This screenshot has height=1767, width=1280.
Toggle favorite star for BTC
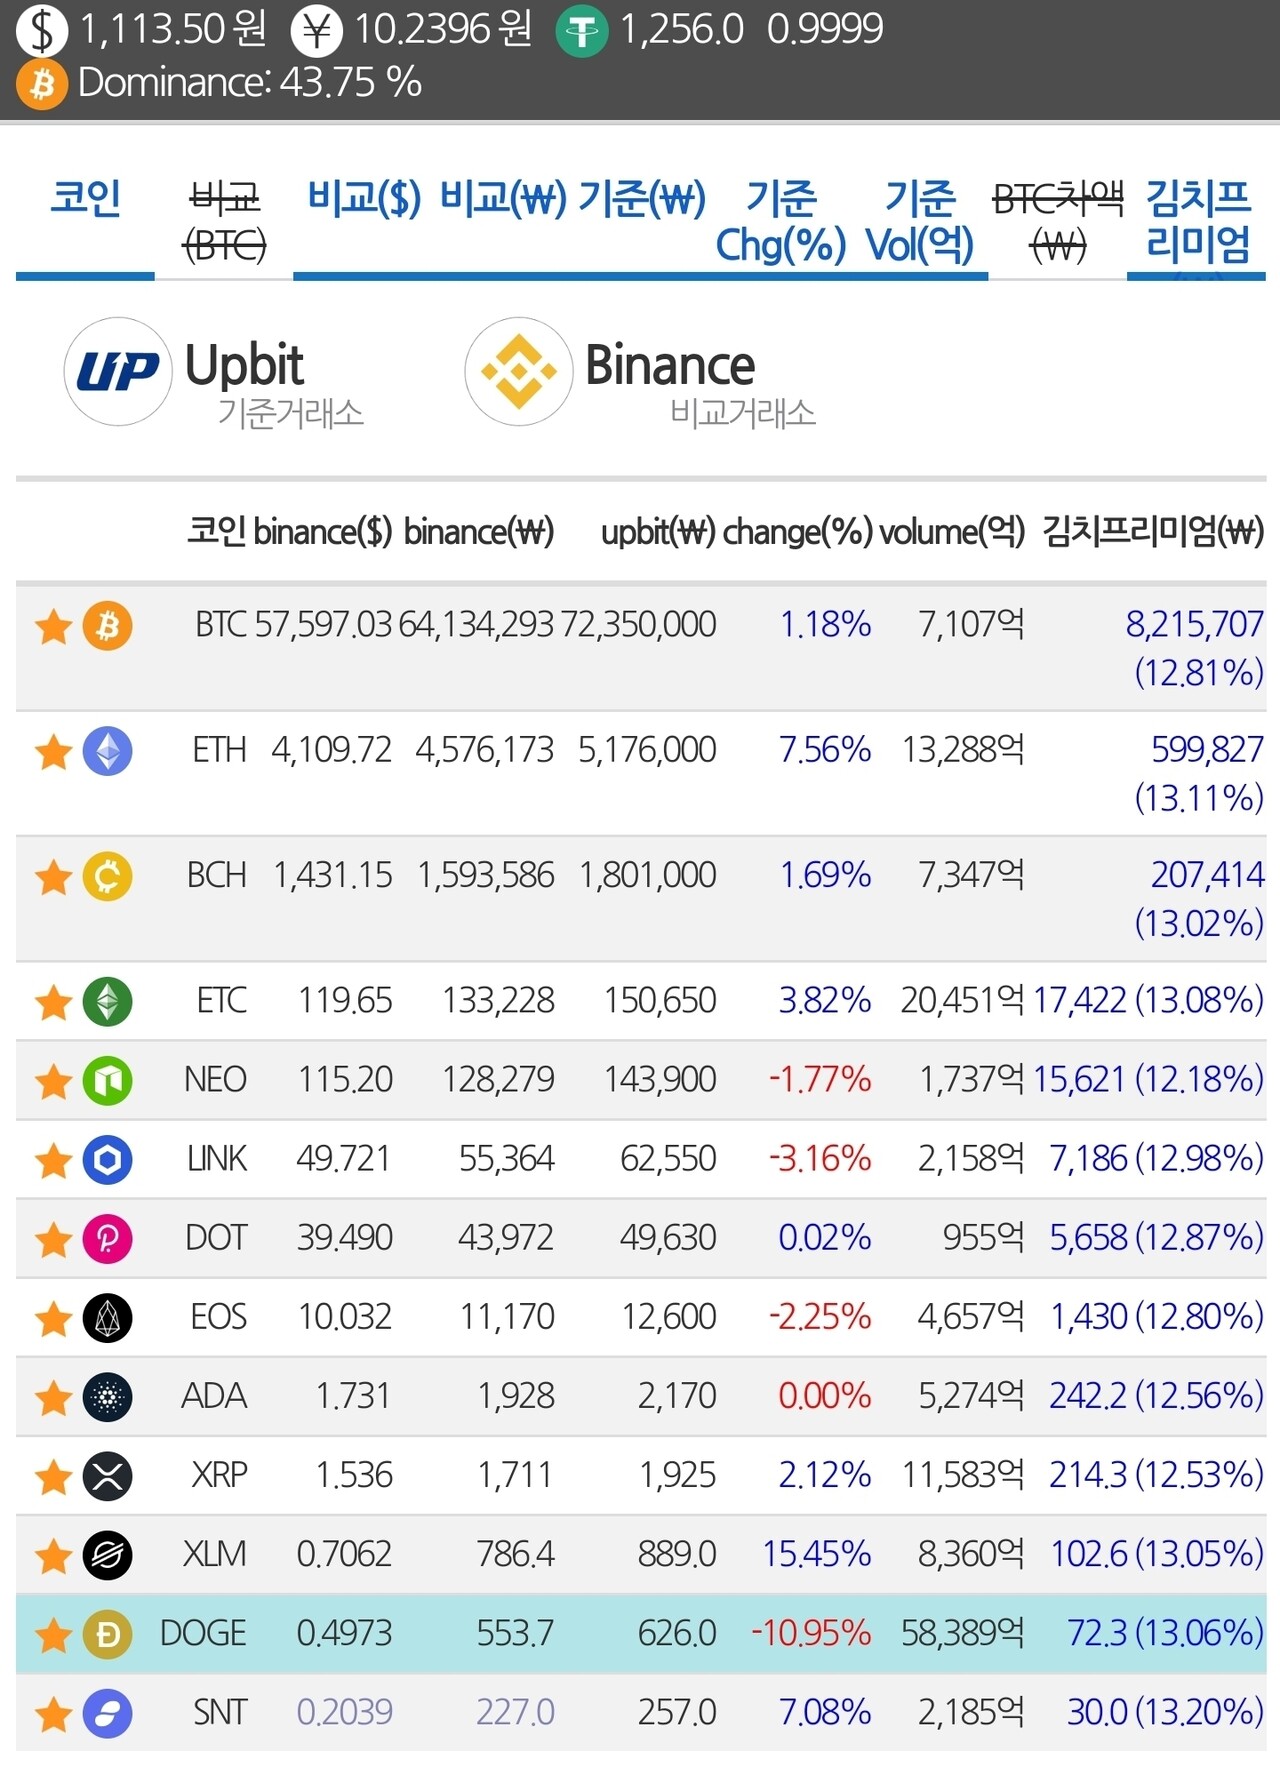pyautogui.click(x=53, y=628)
